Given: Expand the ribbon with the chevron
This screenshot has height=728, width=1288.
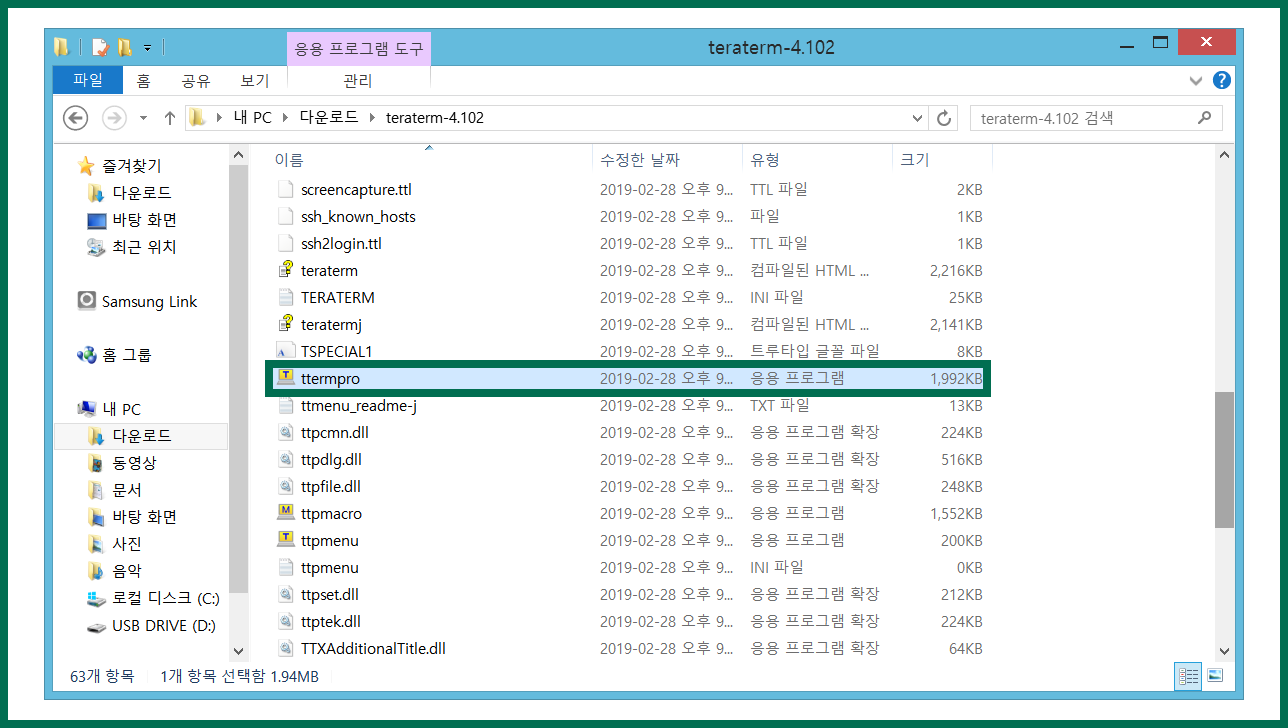Looking at the screenshot, I should pos(1196,80).
